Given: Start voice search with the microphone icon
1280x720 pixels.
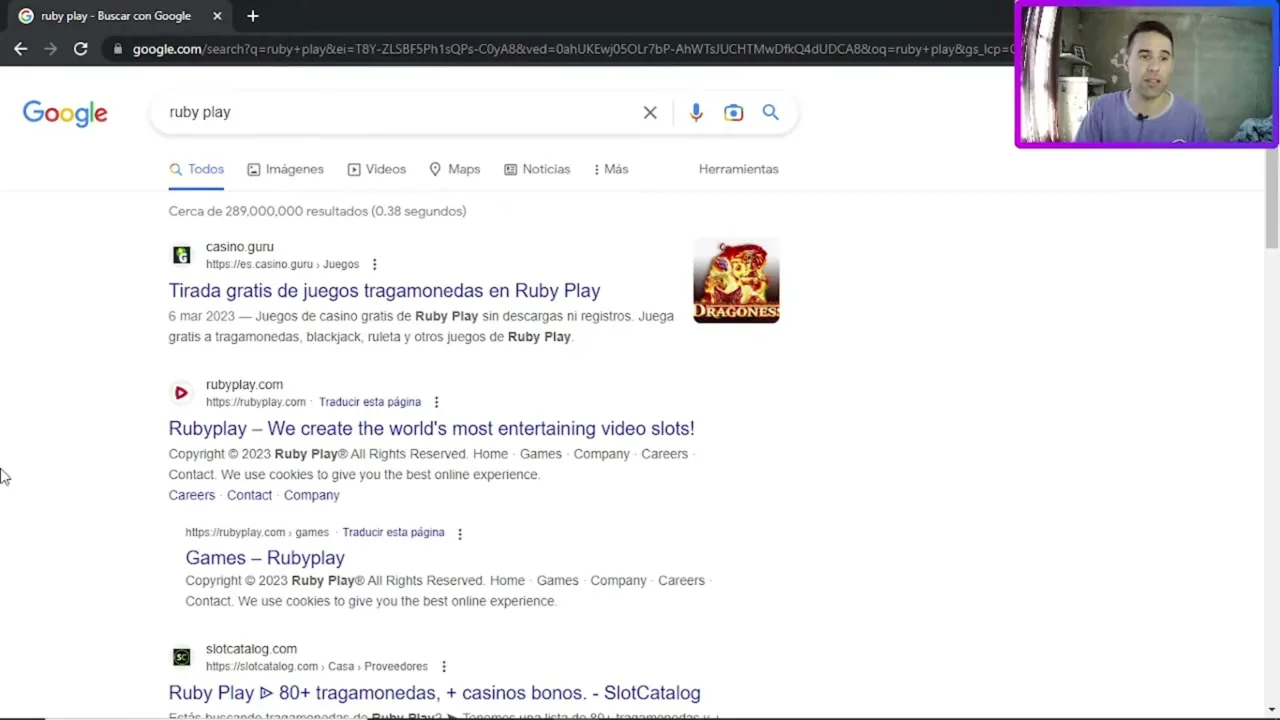Looking at the screenshot, I should click(696, 113).
